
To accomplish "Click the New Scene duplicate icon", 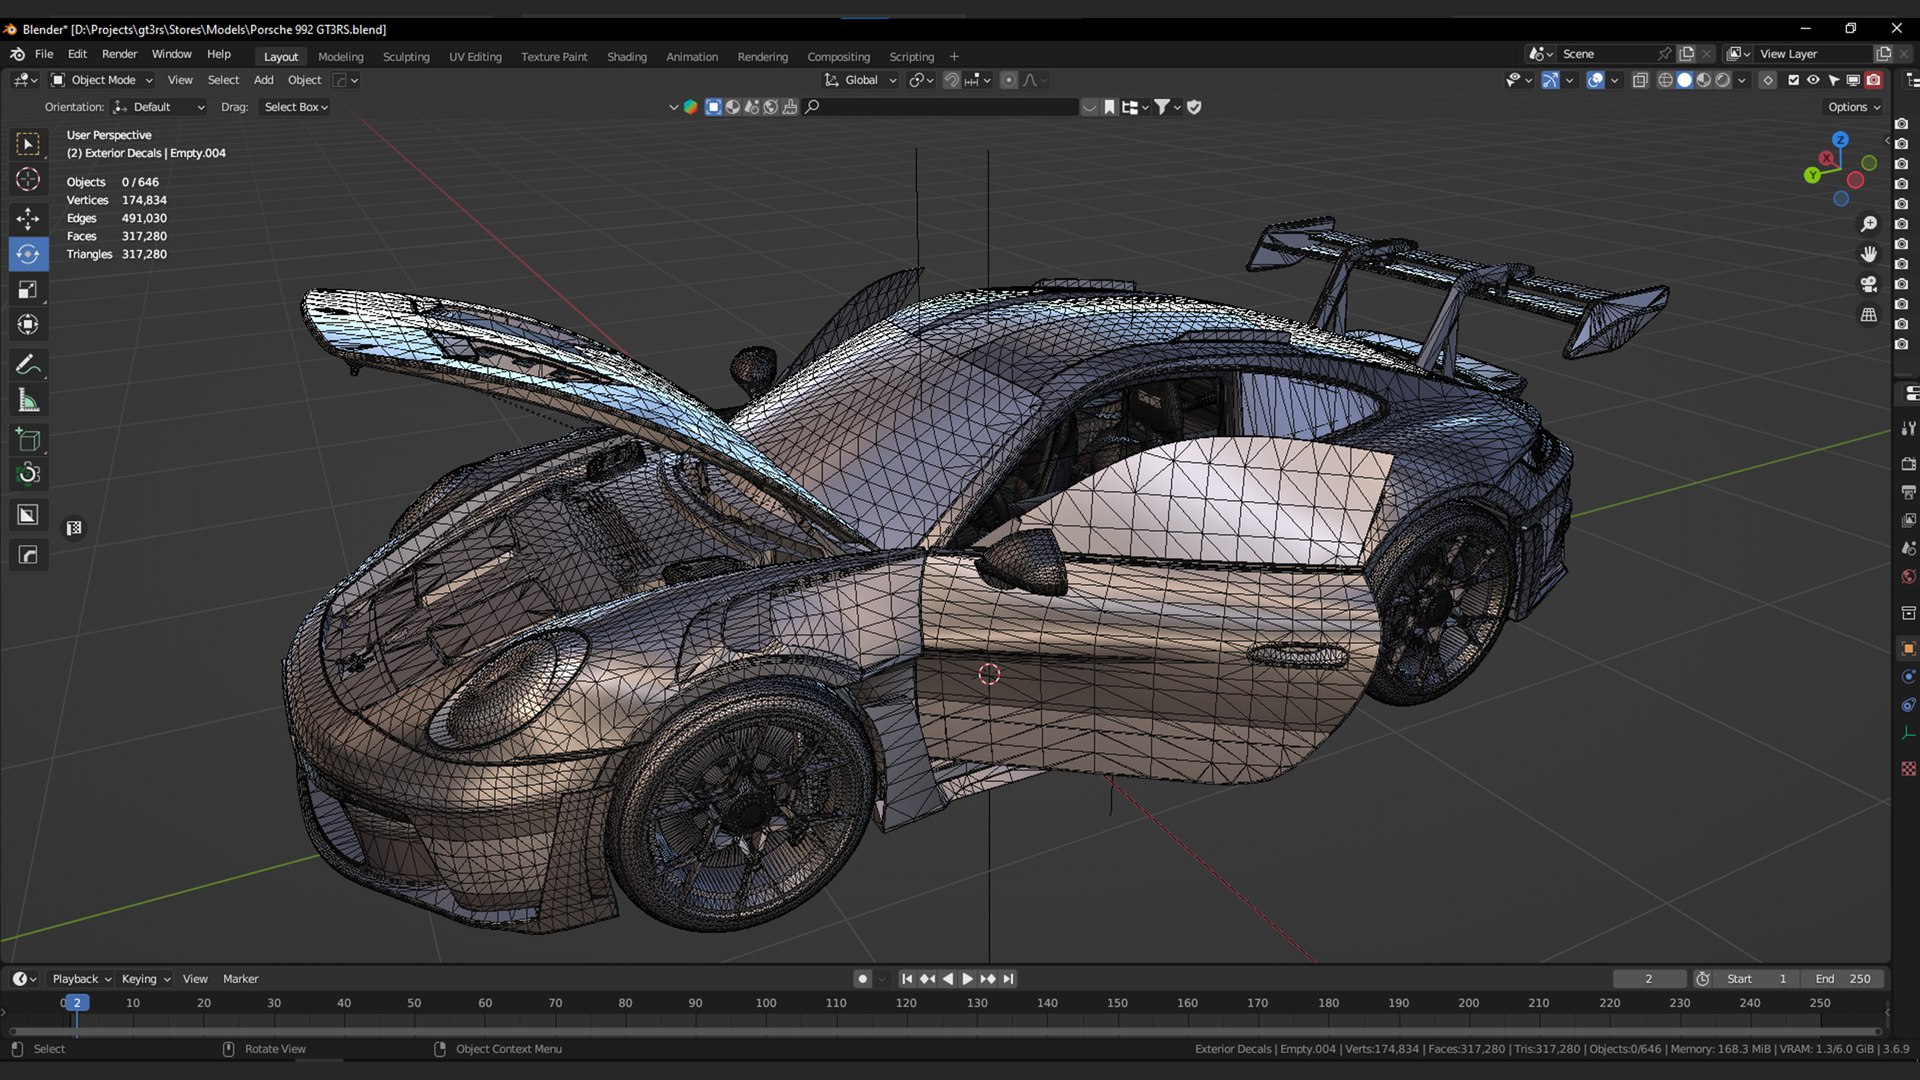I will pyautogui.click(x=1687, y=54).
